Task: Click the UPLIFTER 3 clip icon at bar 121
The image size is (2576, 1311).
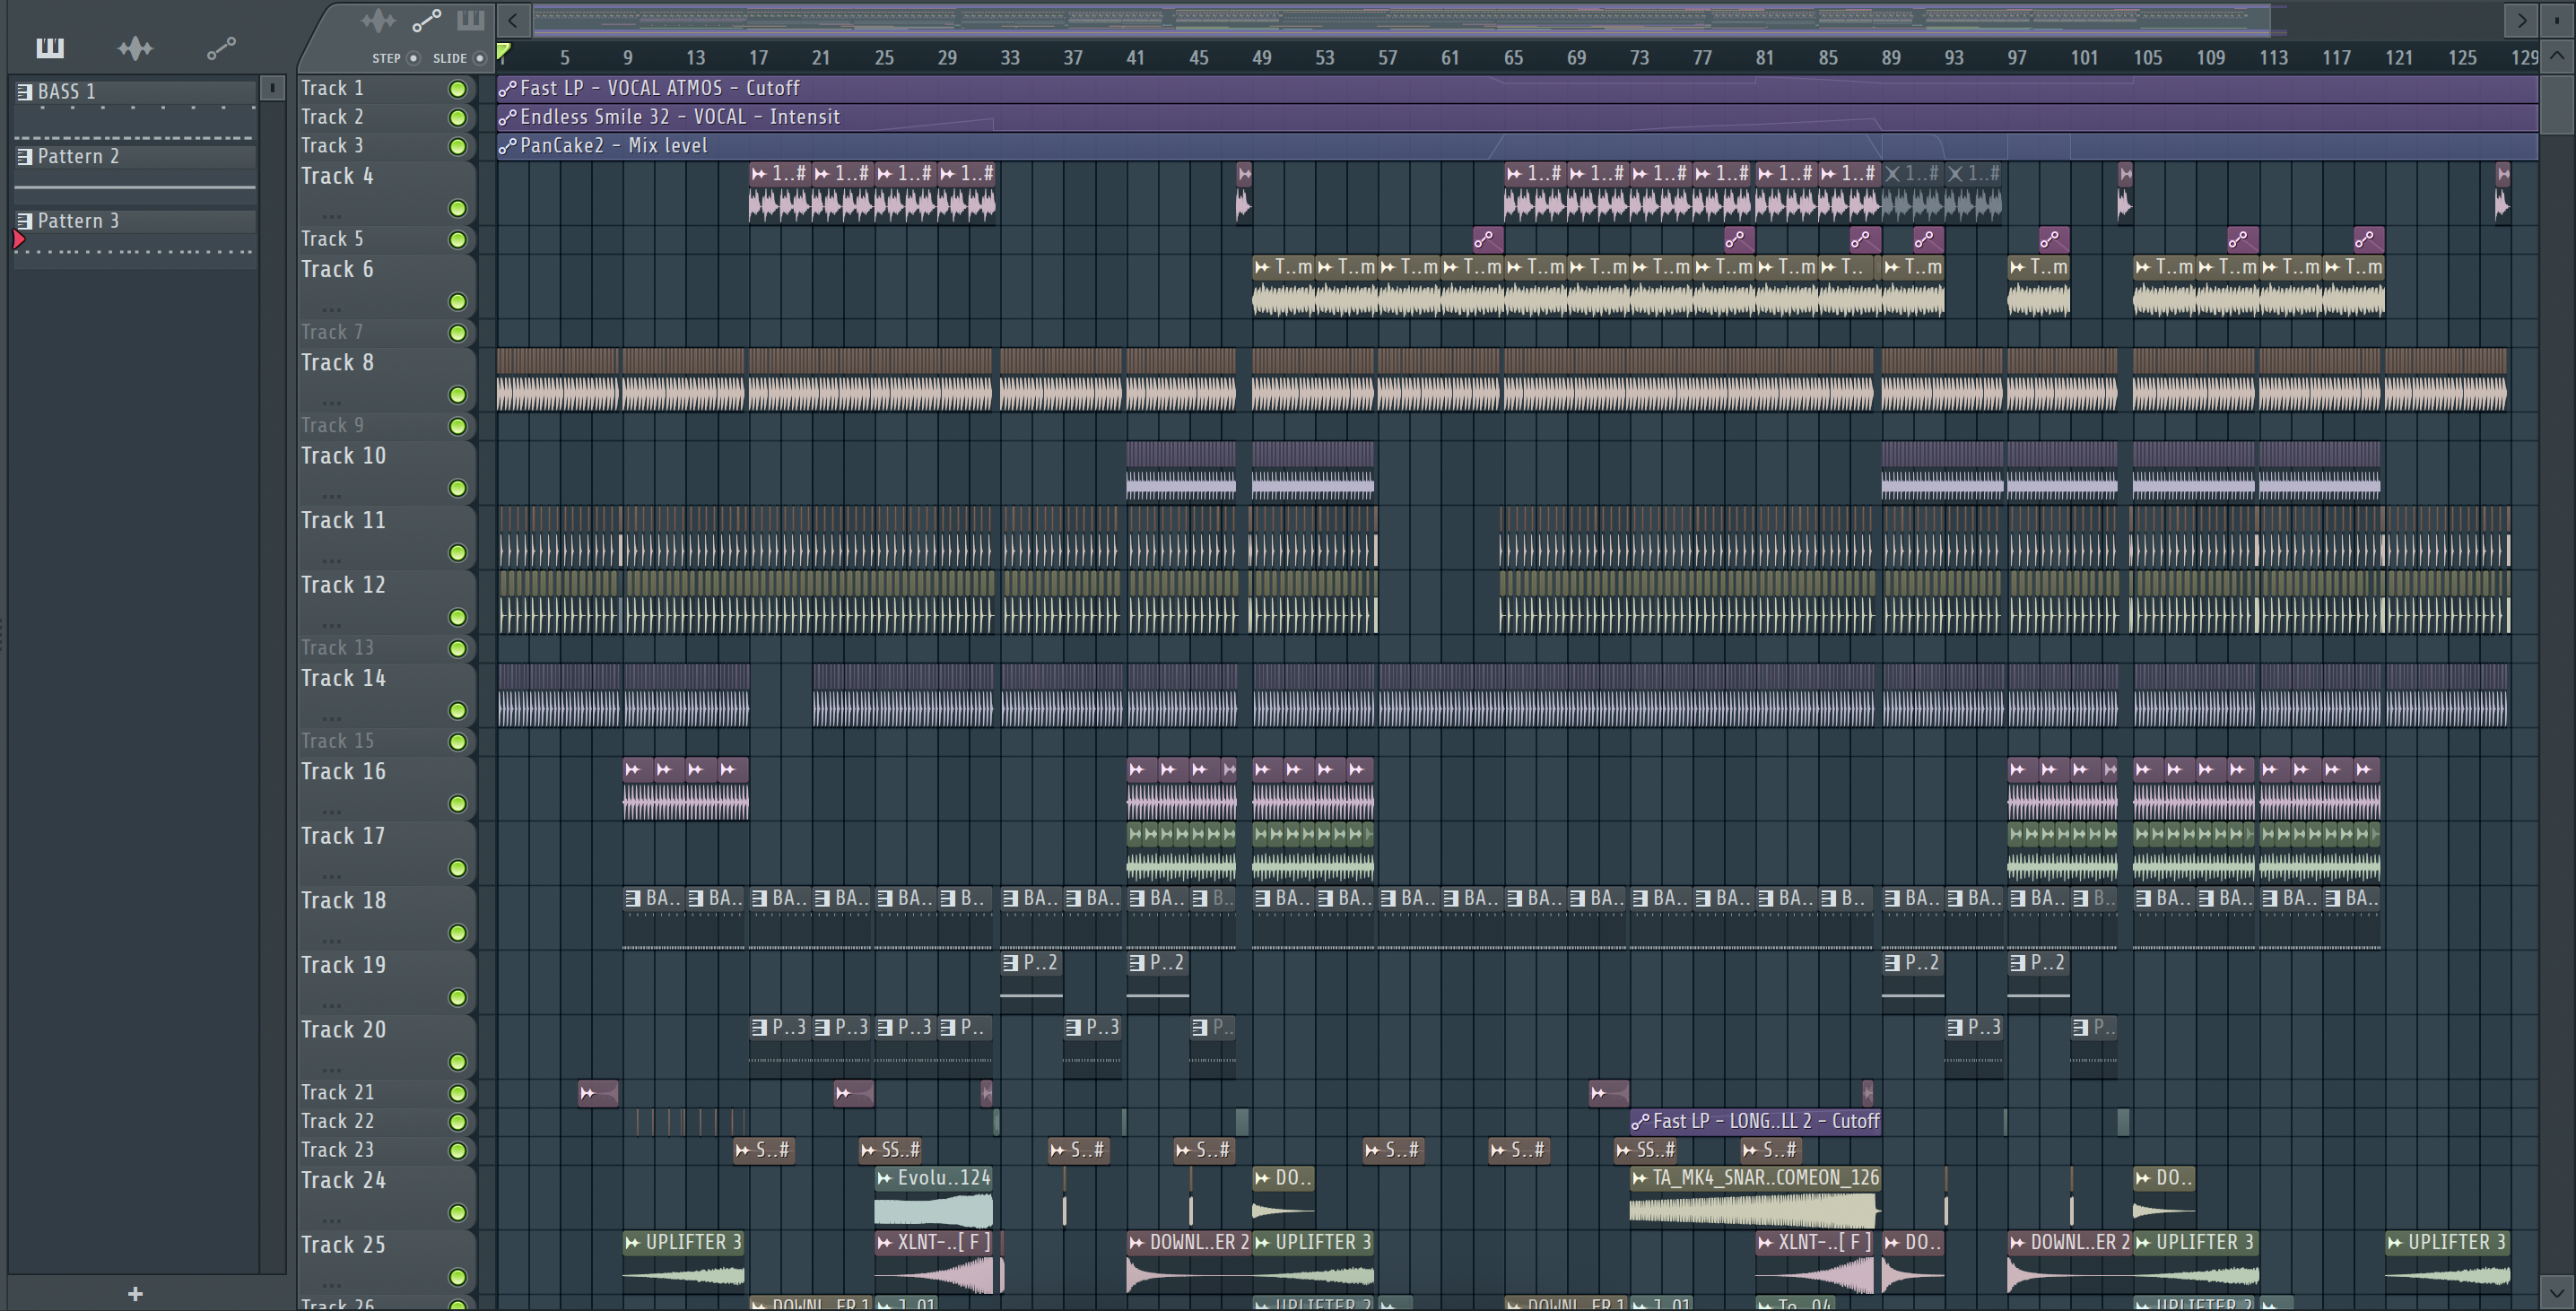Action: click(x=2394, y=1242)
